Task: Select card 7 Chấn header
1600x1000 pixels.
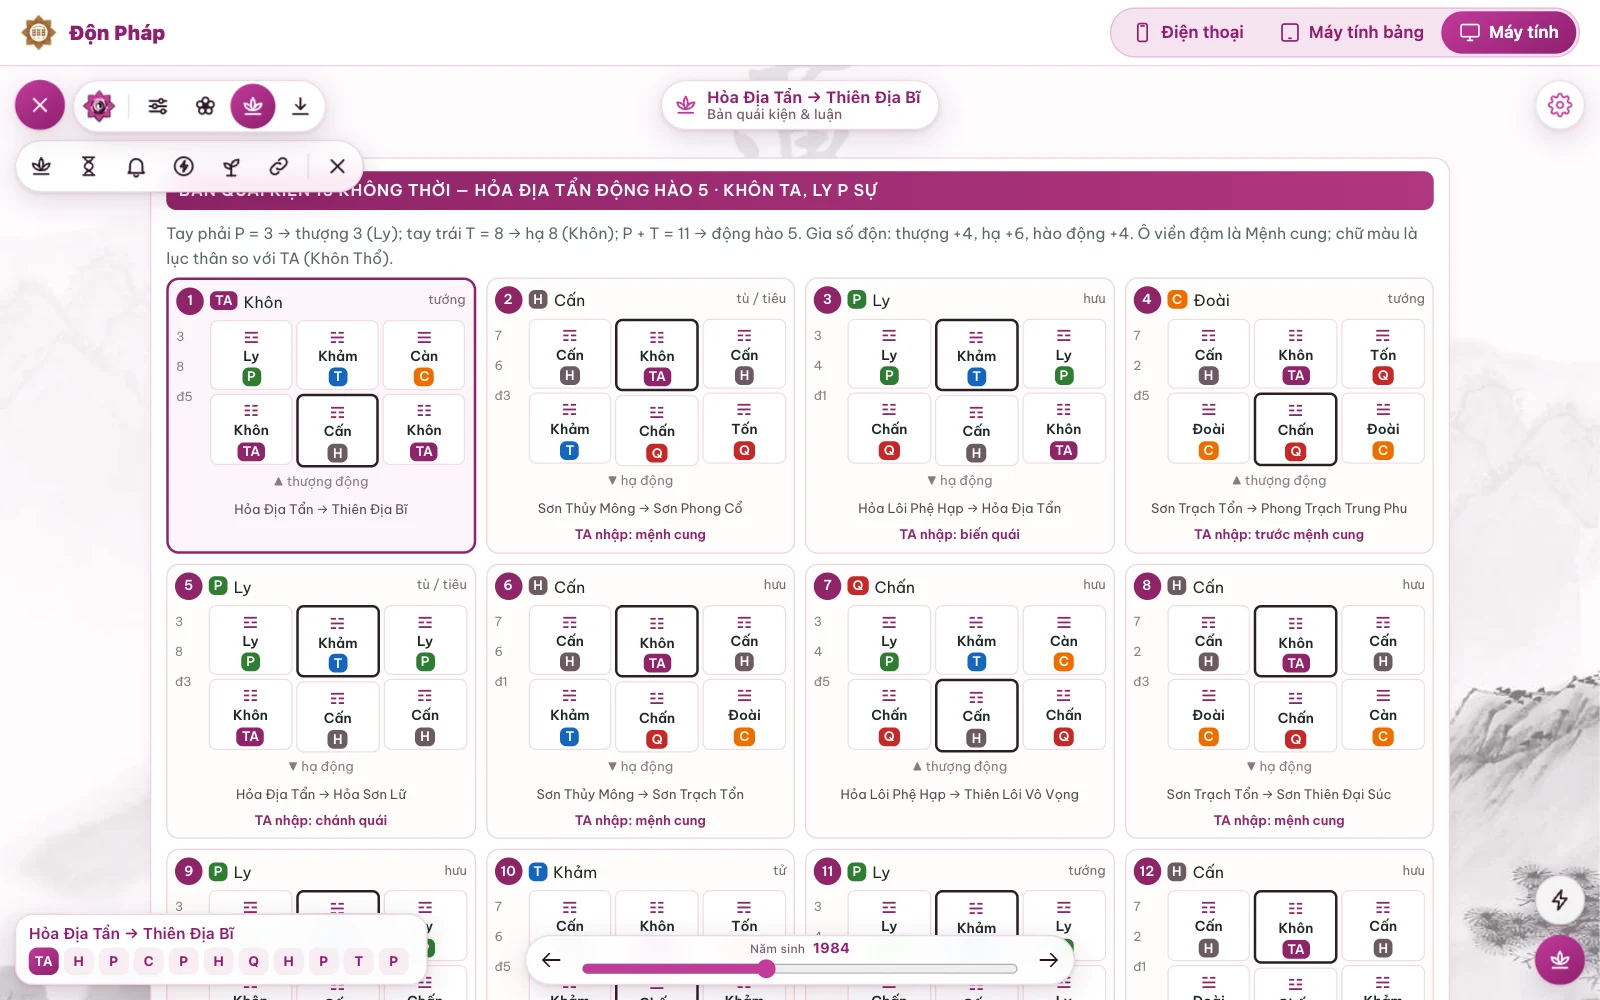Action: pyautogui.click(x=960, y=586)
